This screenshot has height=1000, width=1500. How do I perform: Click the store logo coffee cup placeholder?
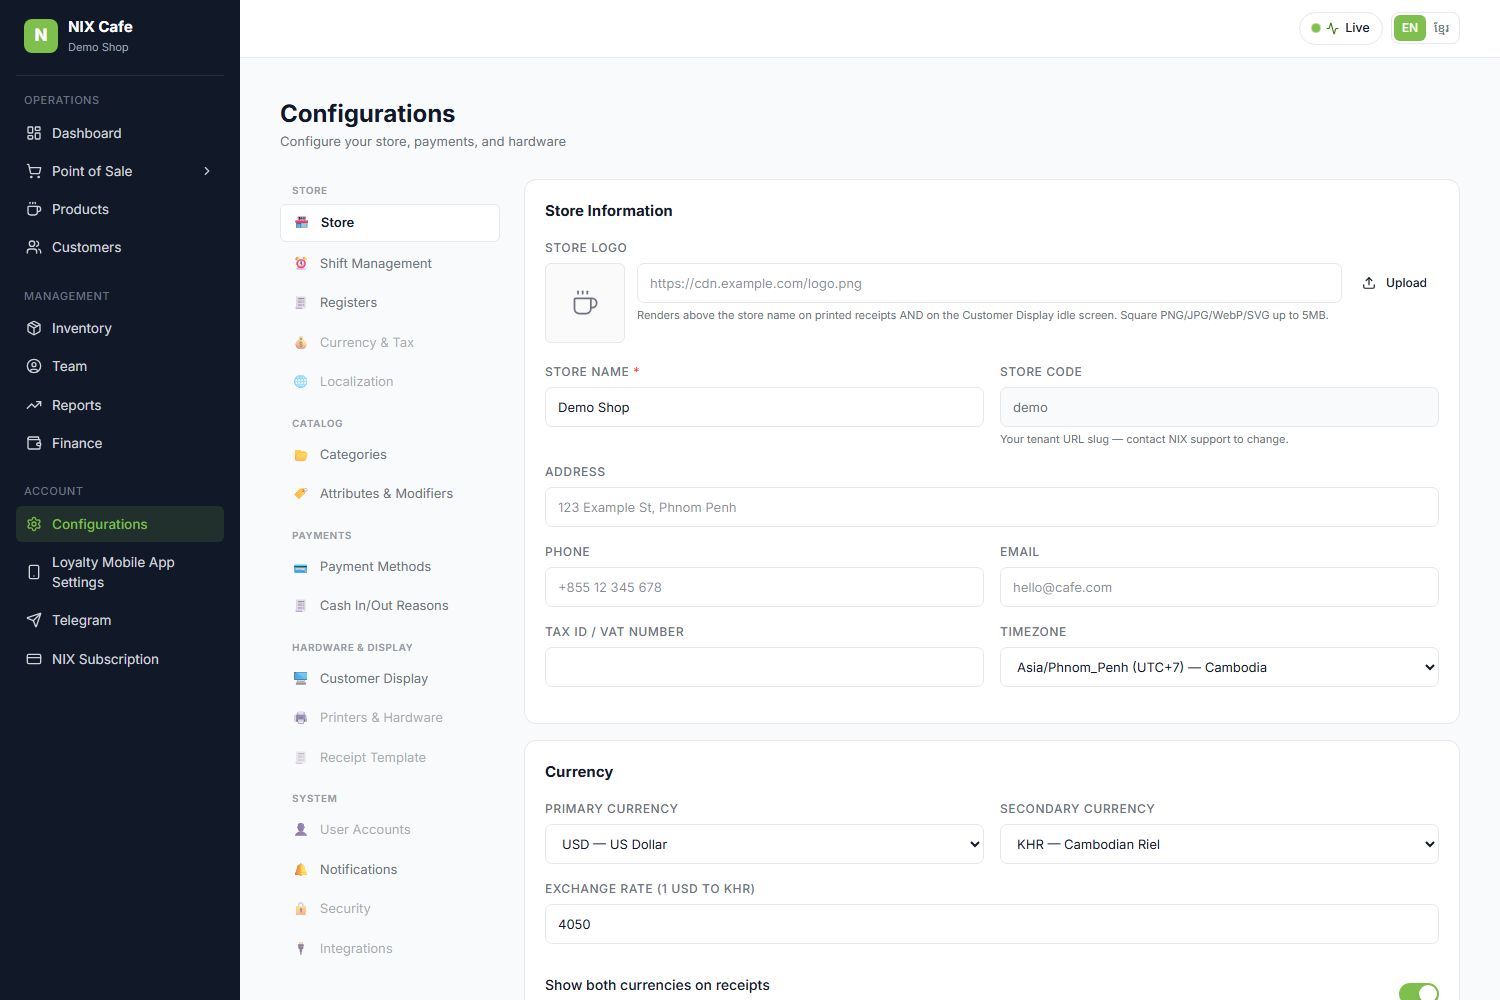(x=585, y=303)
